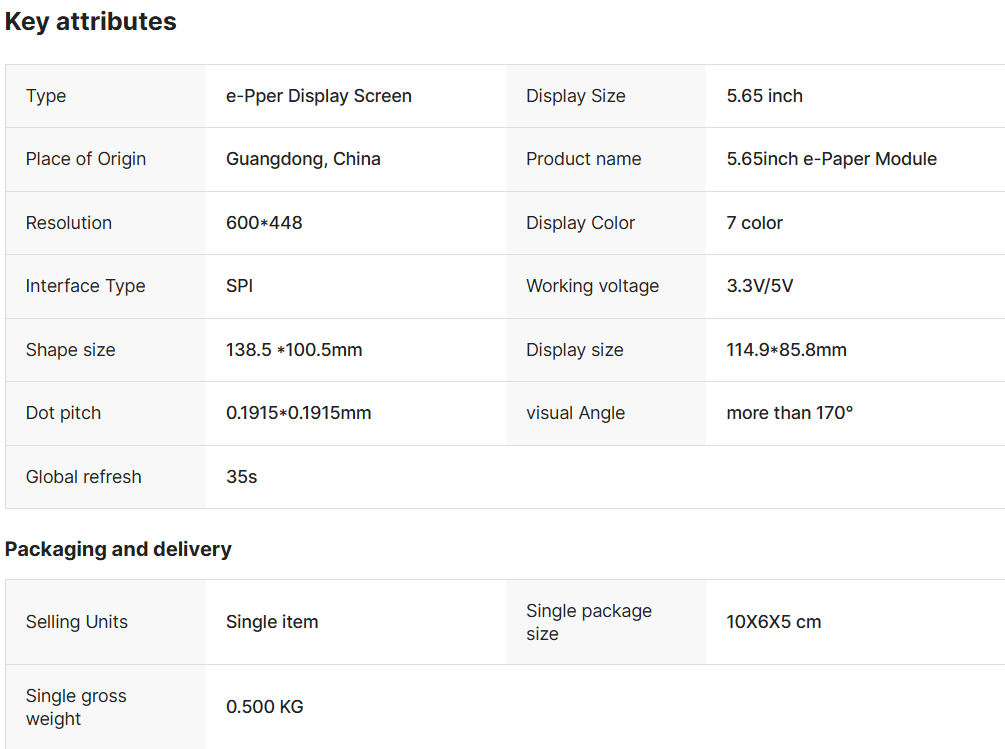Select the 5.65inch e-Paper Module product name
The image size is (1005, 749).
(831, 159)
